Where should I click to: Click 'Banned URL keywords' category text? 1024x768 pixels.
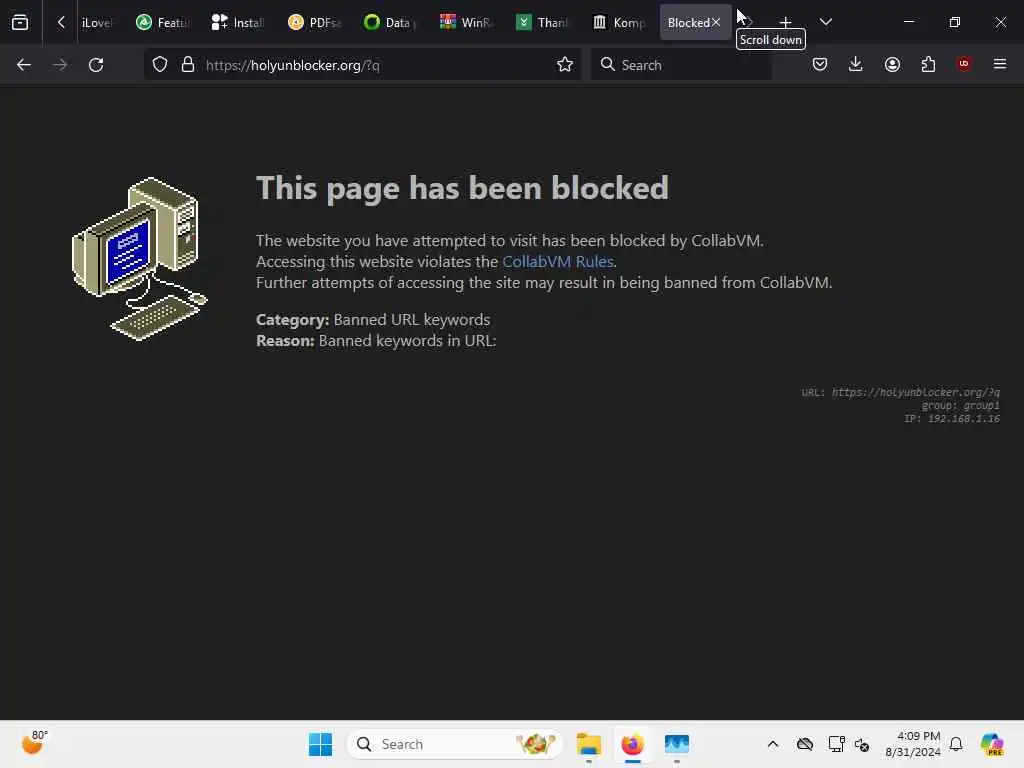pos(411,320)
